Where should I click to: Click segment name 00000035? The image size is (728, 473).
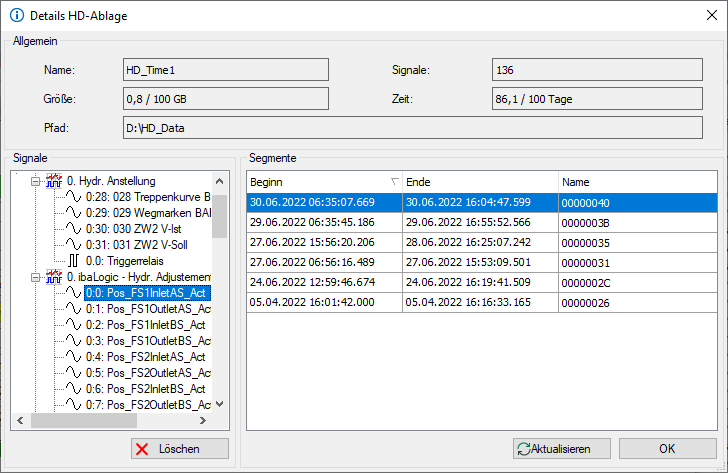coord(585,243)
